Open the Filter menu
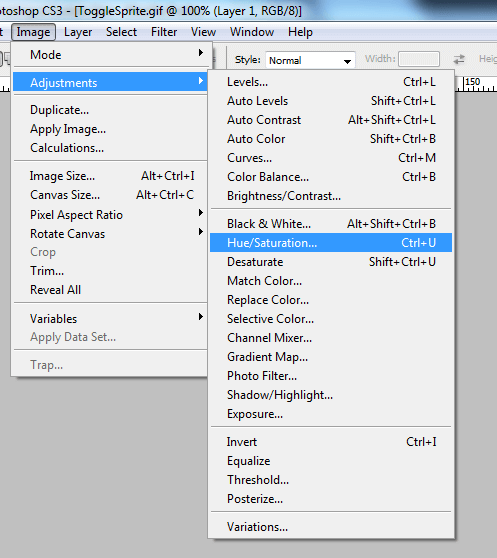This screenshot has width=497, height=558. pyautogui.click(x=164, y=32)
